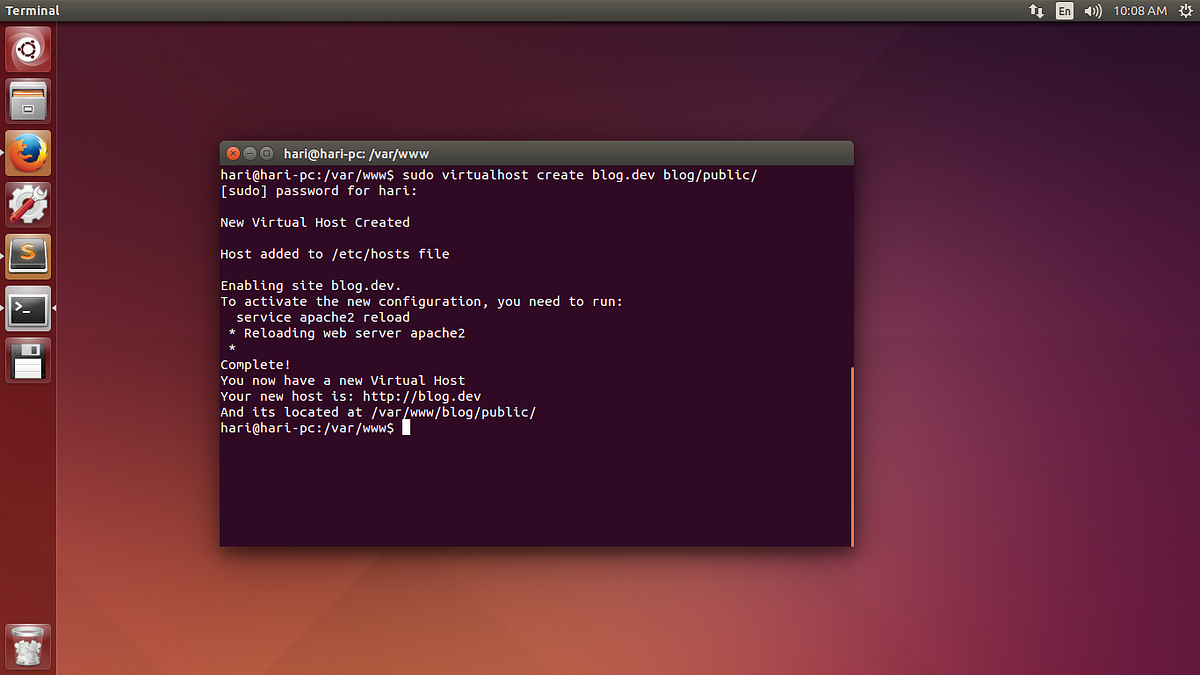Open the Ubuntu Dash home button

[27, 48]
